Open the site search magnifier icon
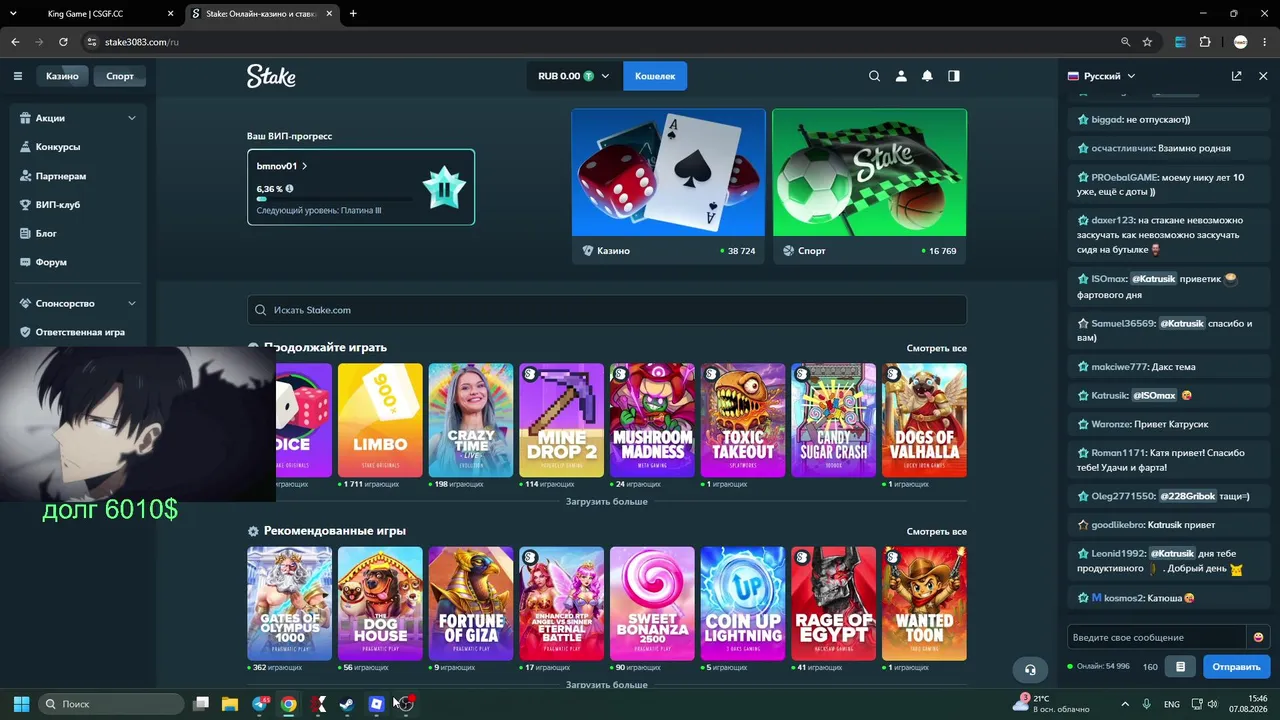 pos(875,76)
